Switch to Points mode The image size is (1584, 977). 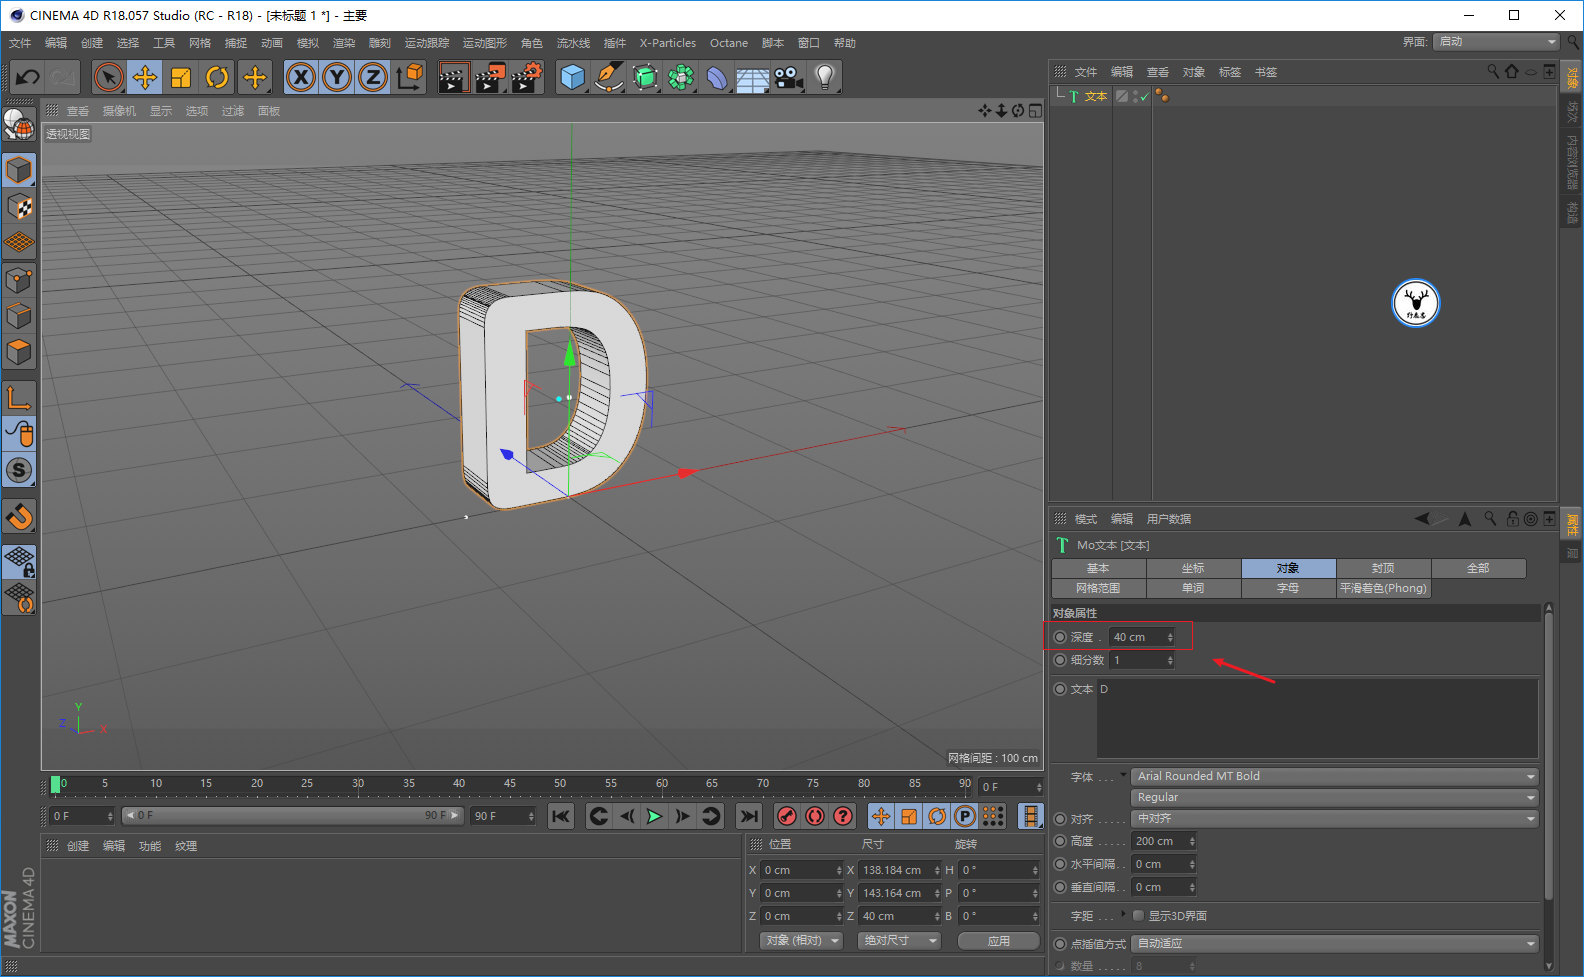click(x=19, y=280)
